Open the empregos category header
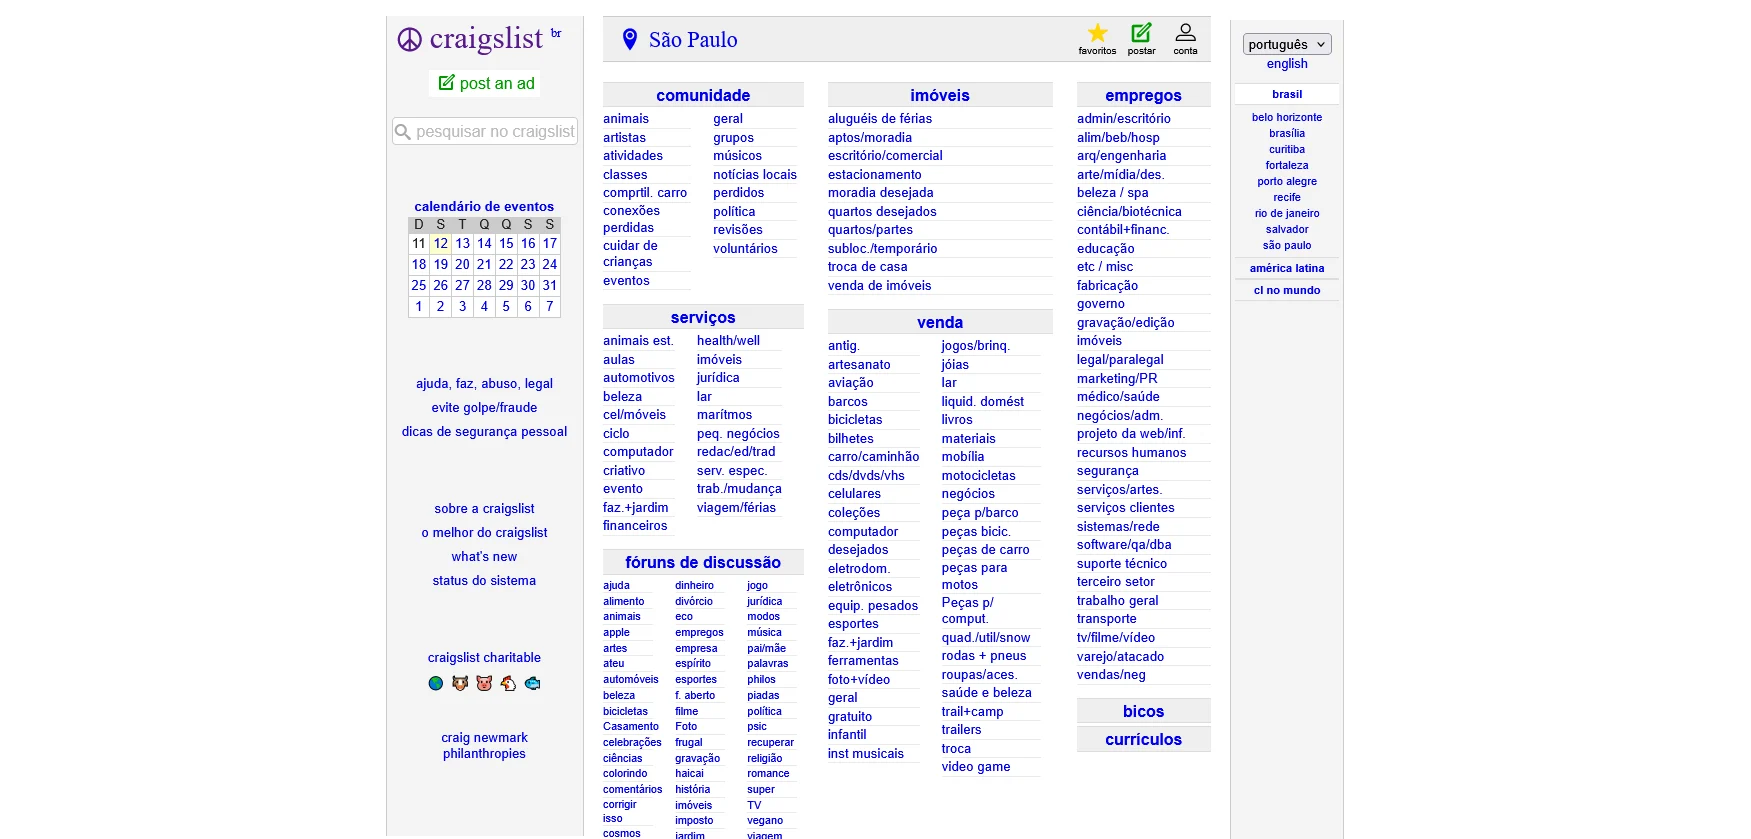This screenshot has width=1751, height=839. click(1143, 96)
